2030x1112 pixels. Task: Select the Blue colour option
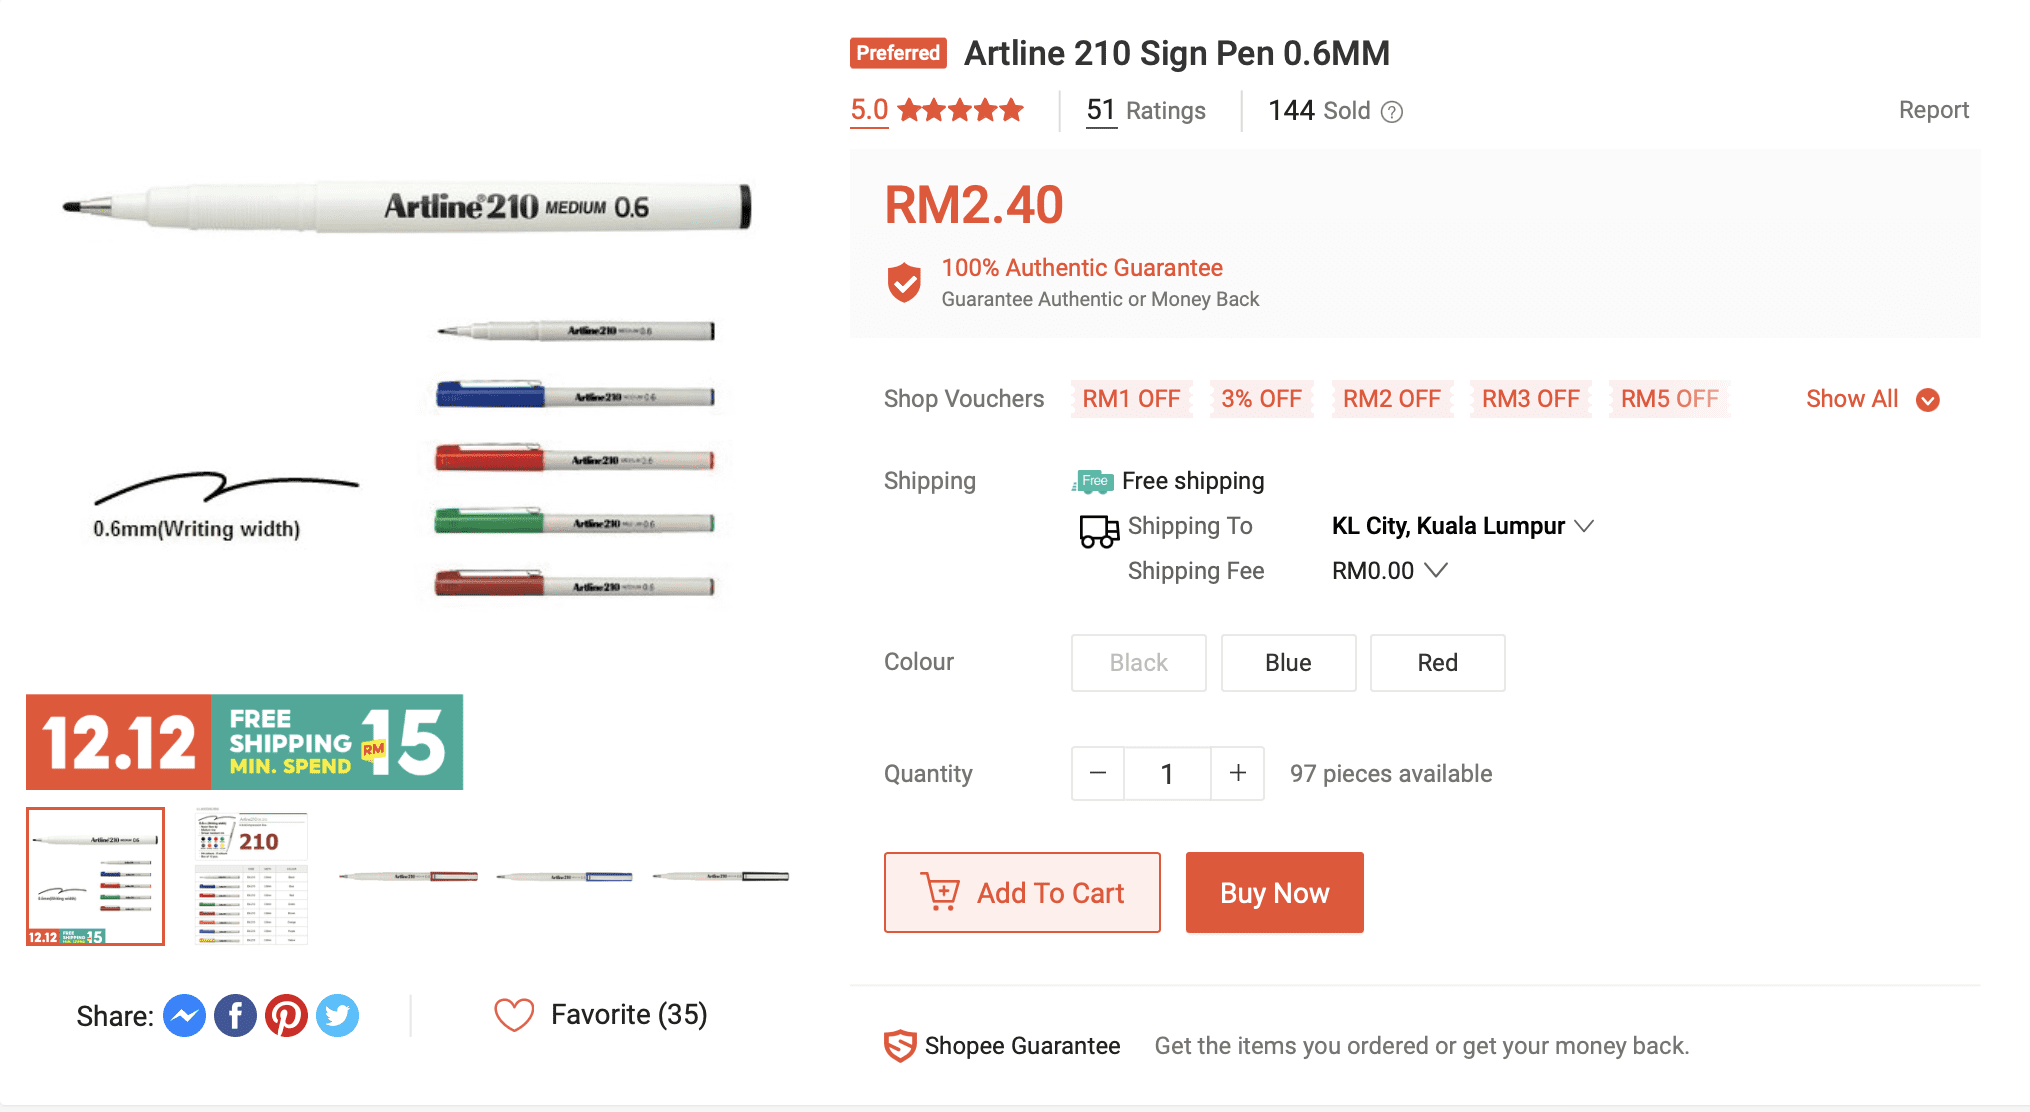pos(1288,662)
